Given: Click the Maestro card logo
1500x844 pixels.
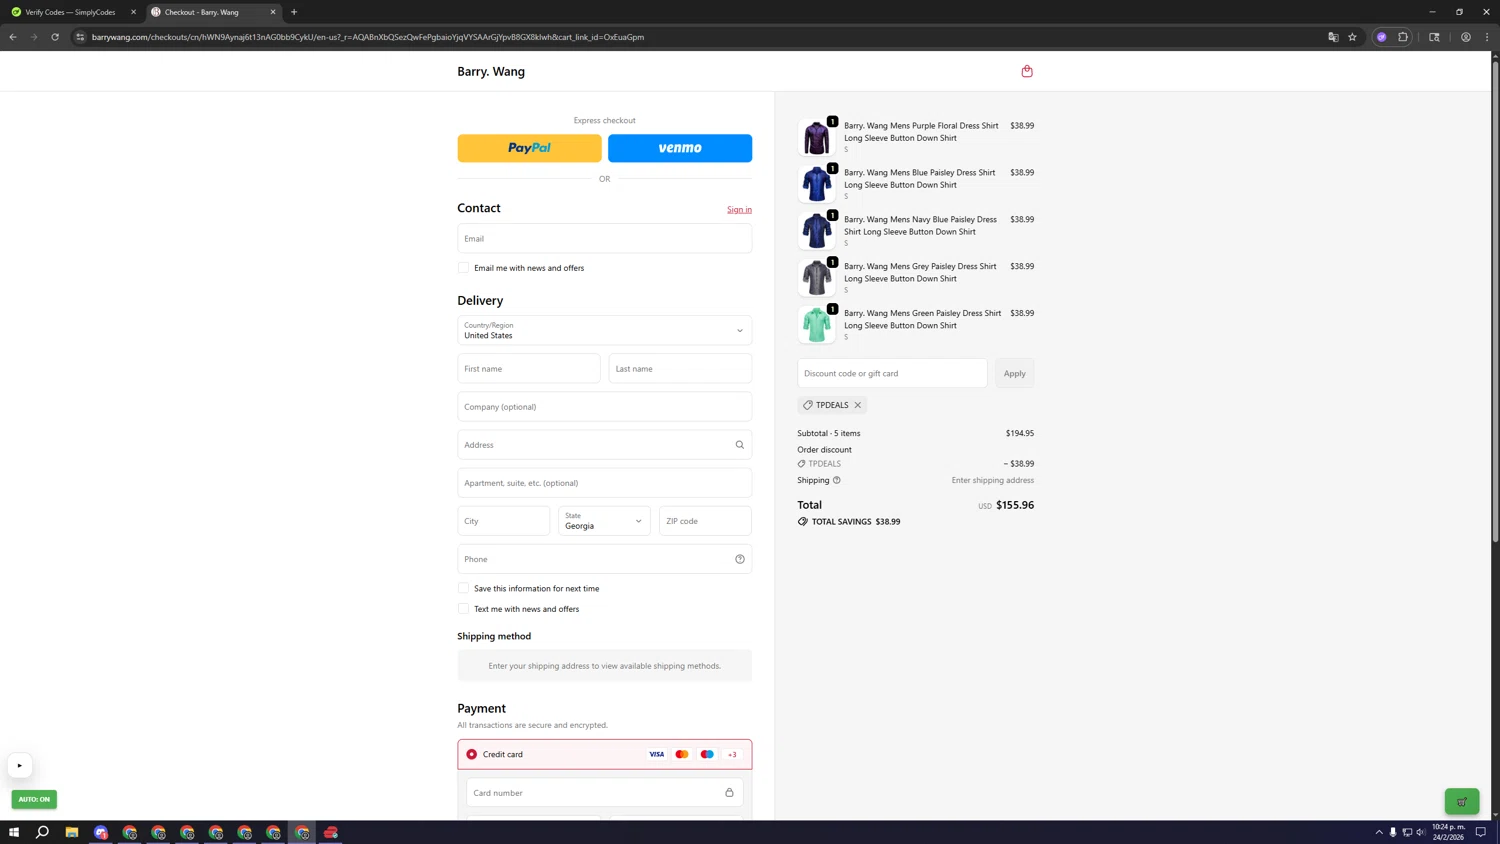Looking at the screenshot, I should coord(707,754).
